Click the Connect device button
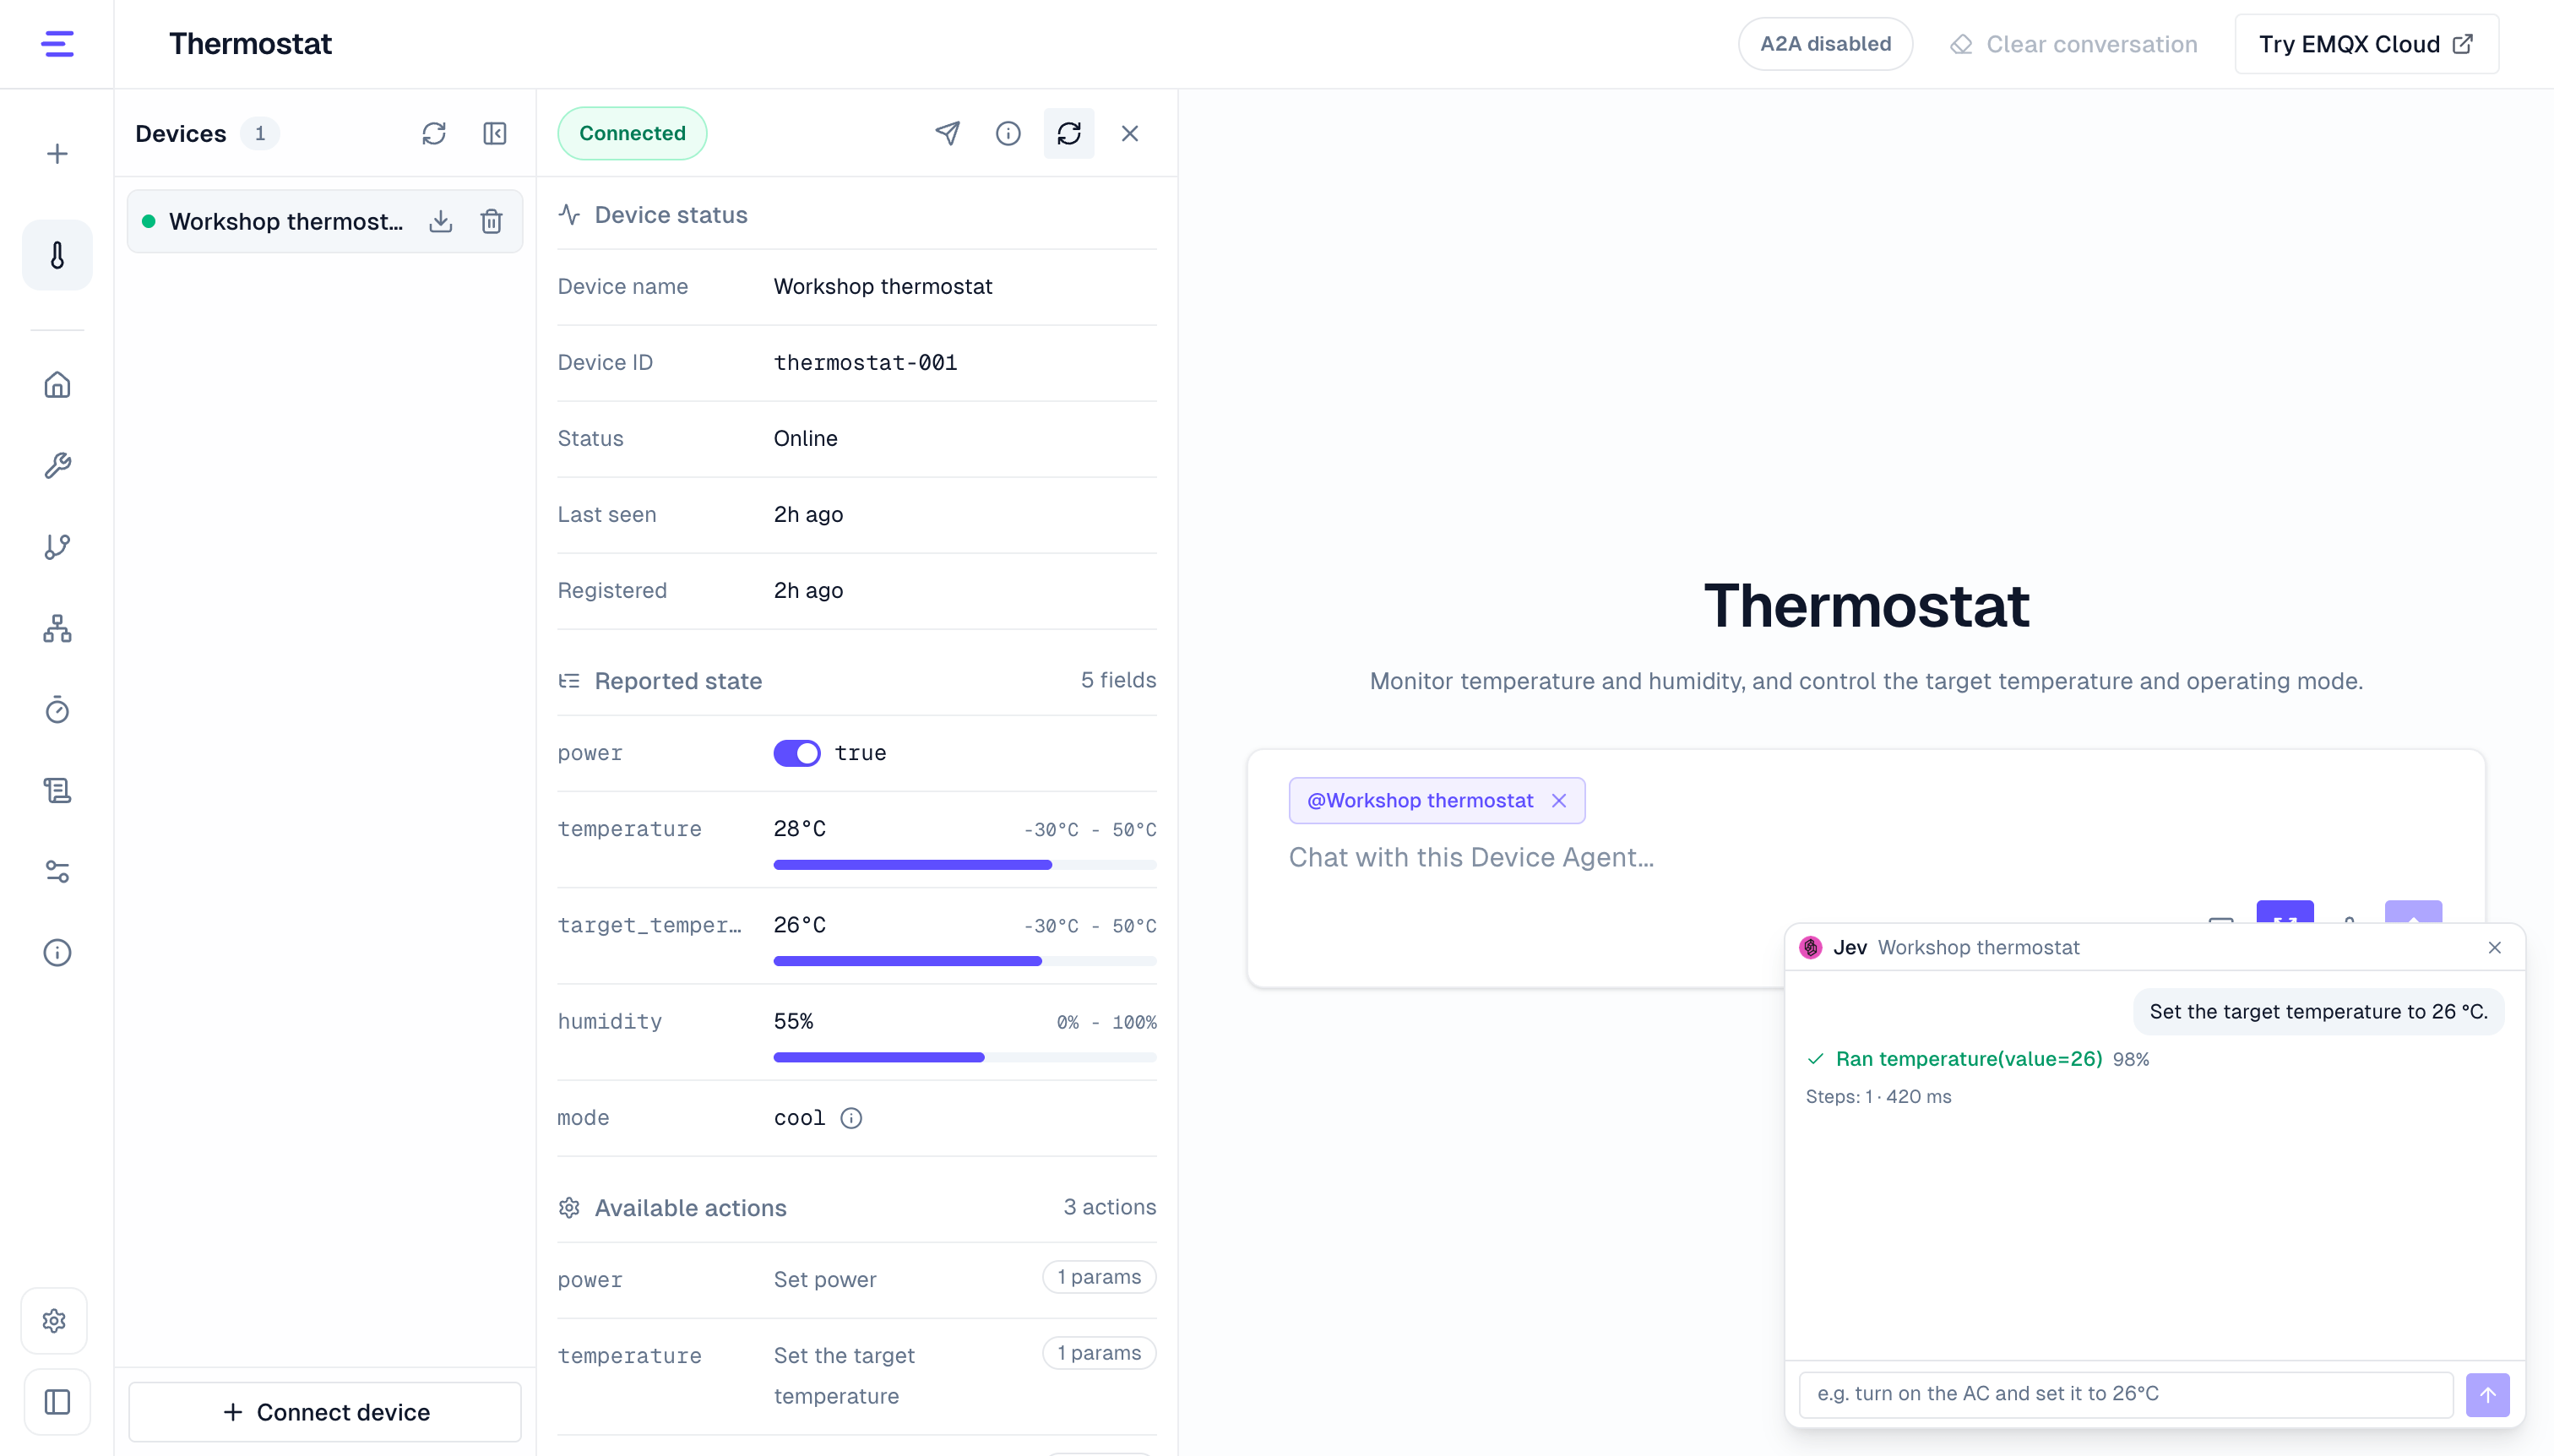The height and width of the screenshot is (1456, 2554). pos(325,1412)
